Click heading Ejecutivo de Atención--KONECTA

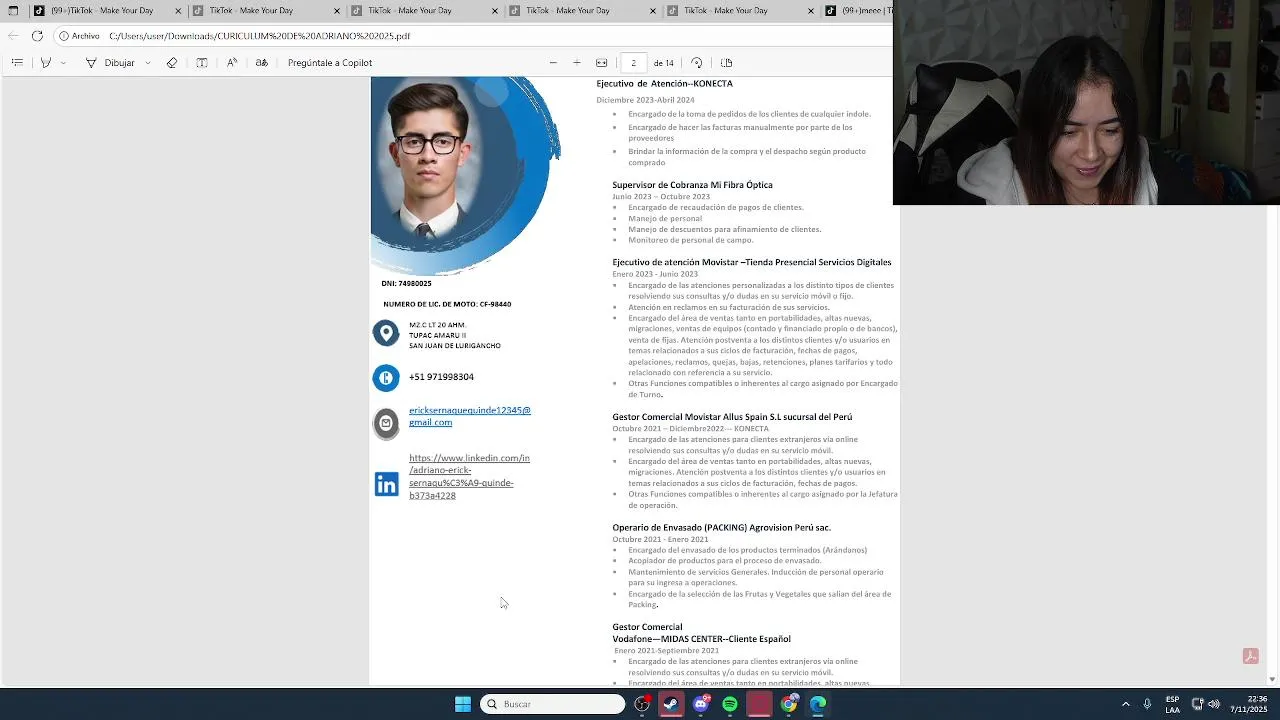[x=664, y=84]
